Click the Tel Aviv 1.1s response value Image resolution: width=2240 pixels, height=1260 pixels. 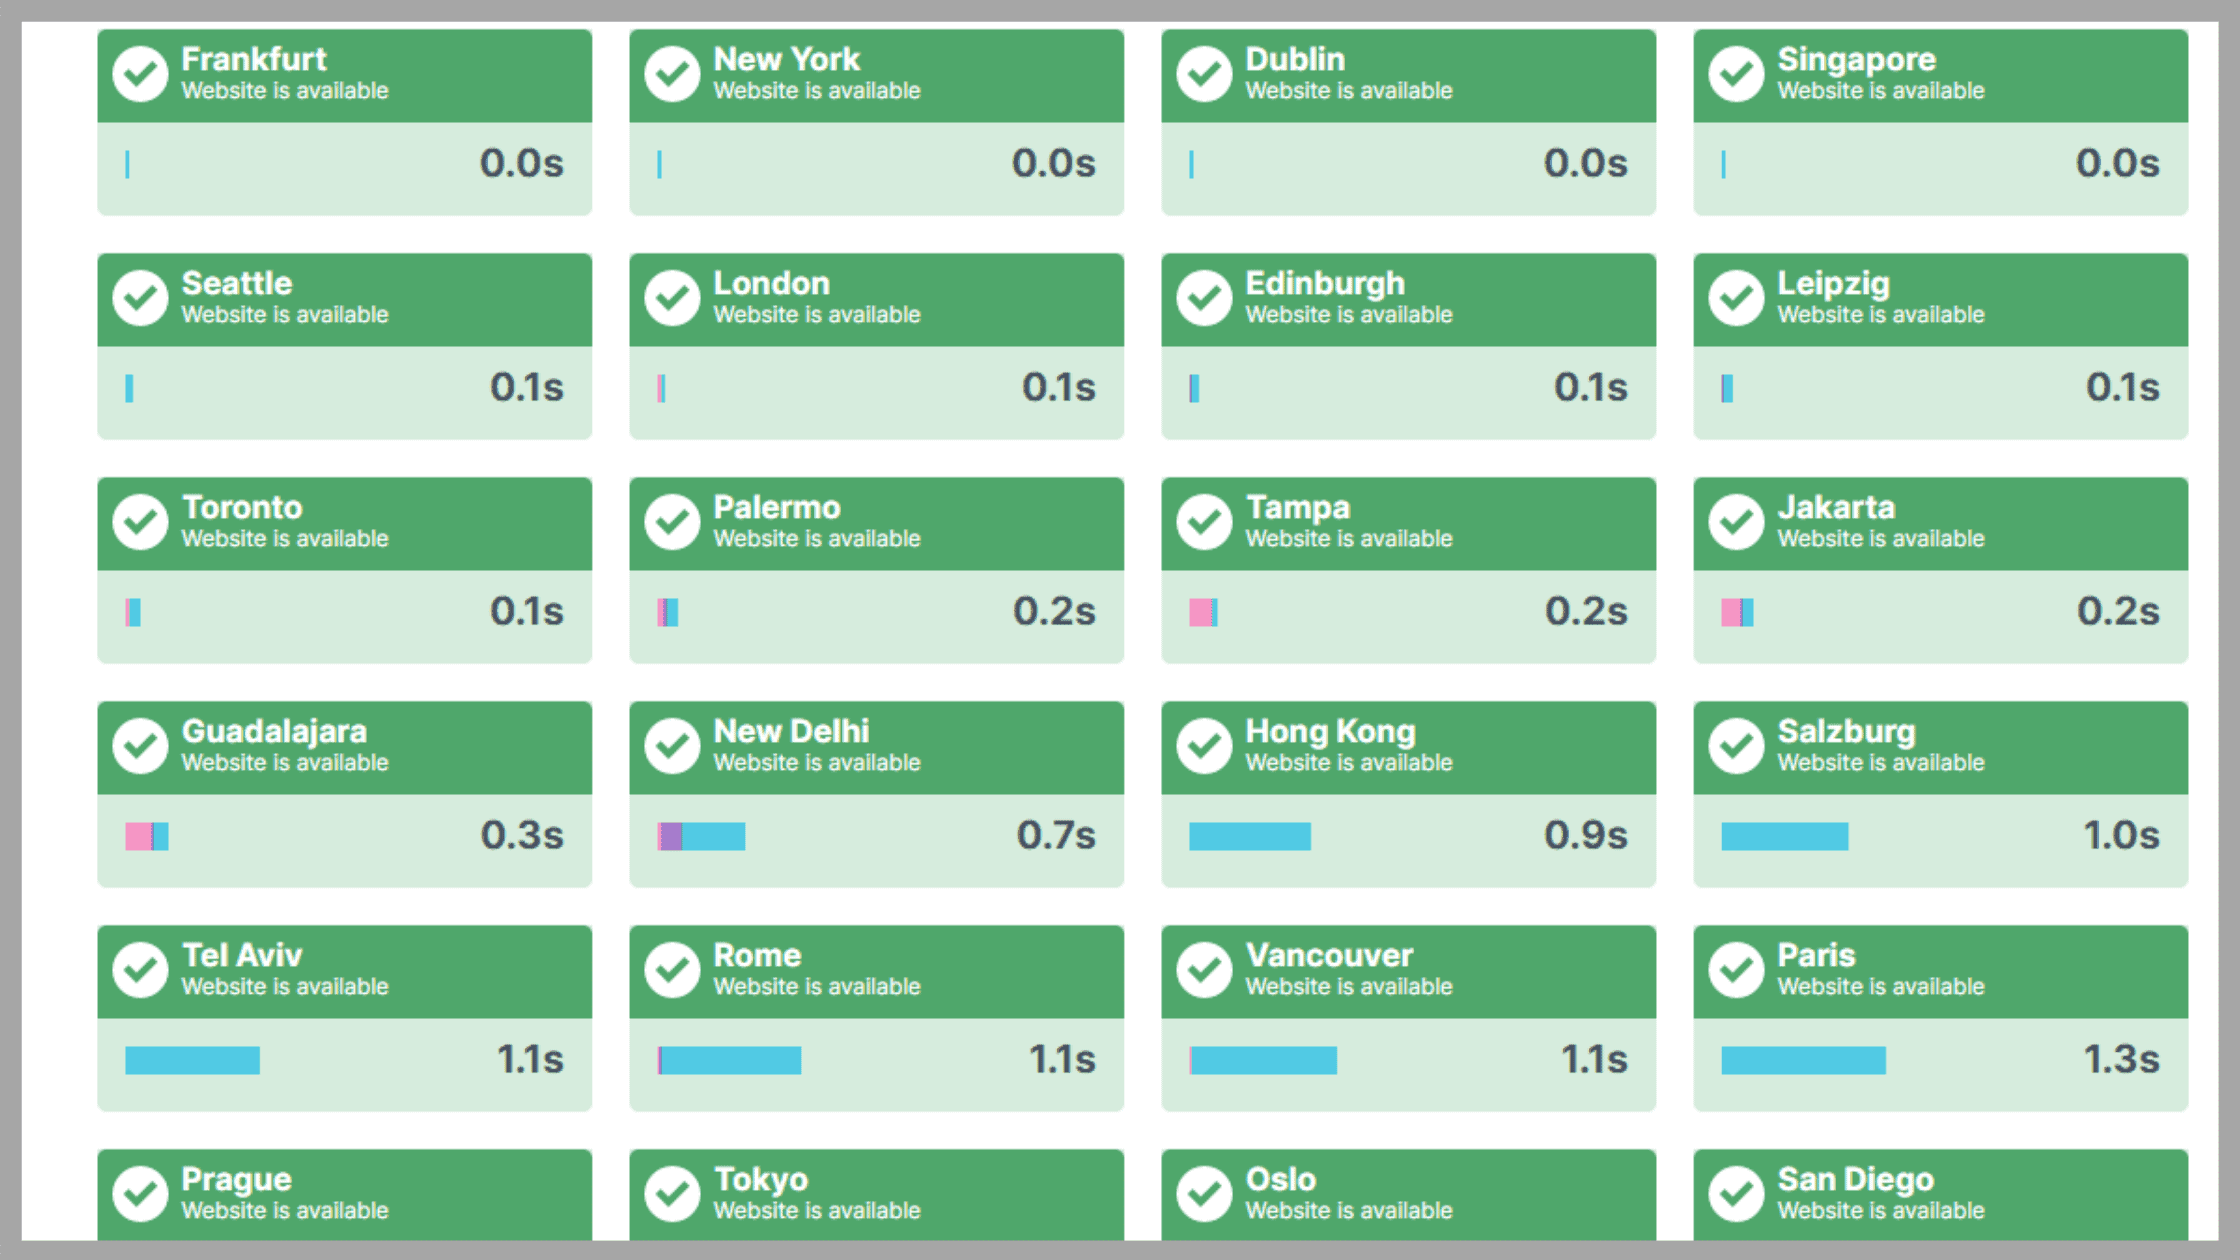click(530, 1059)
